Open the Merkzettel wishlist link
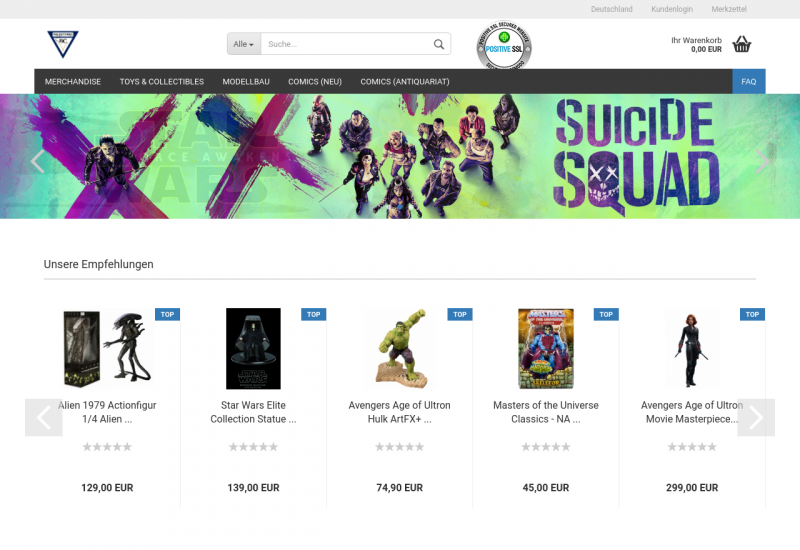800x550 pixels. [x=729, y=9]
